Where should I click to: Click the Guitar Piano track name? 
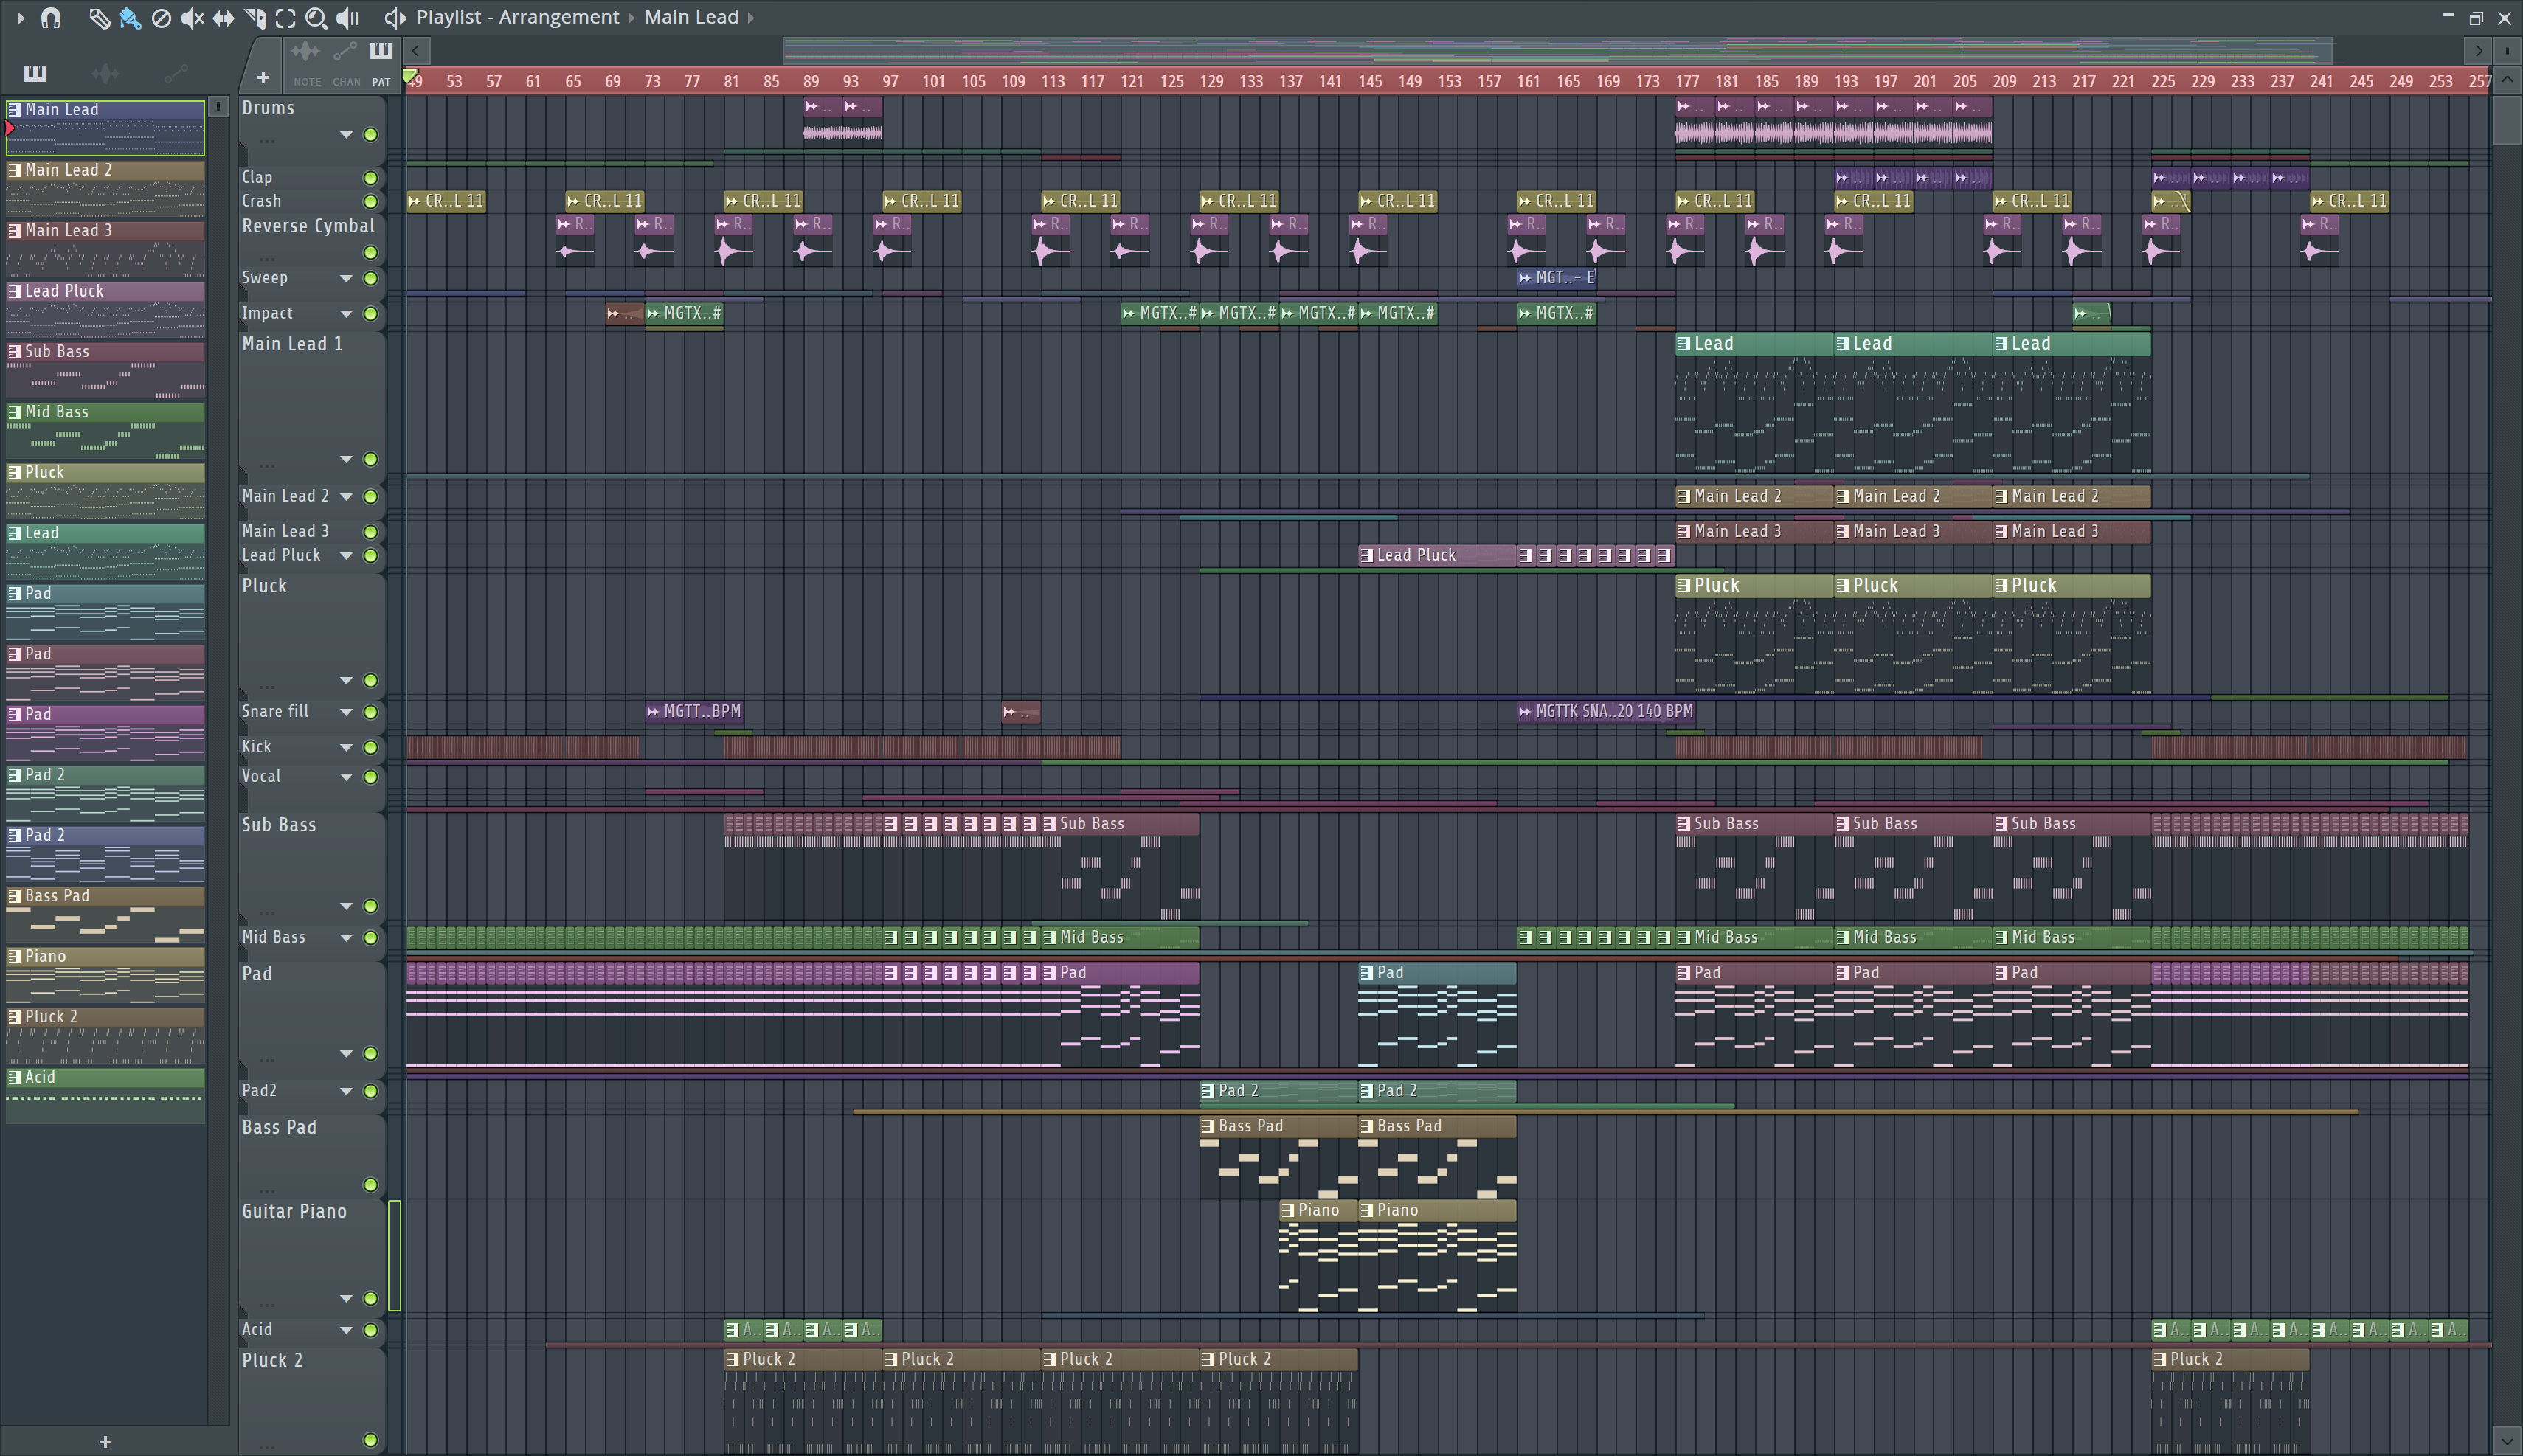[x=294, y=1212]
